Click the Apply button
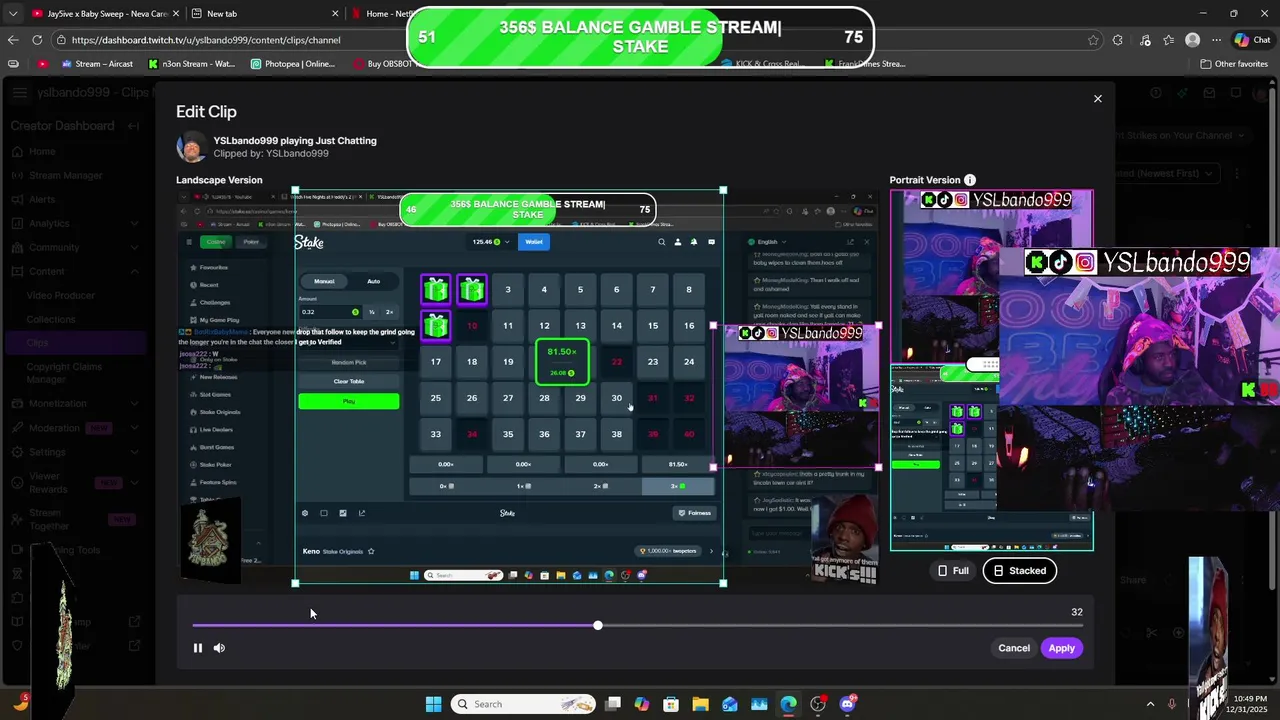The width and height of the screenshot is (1280, 720). click(x=1061, y=648)
